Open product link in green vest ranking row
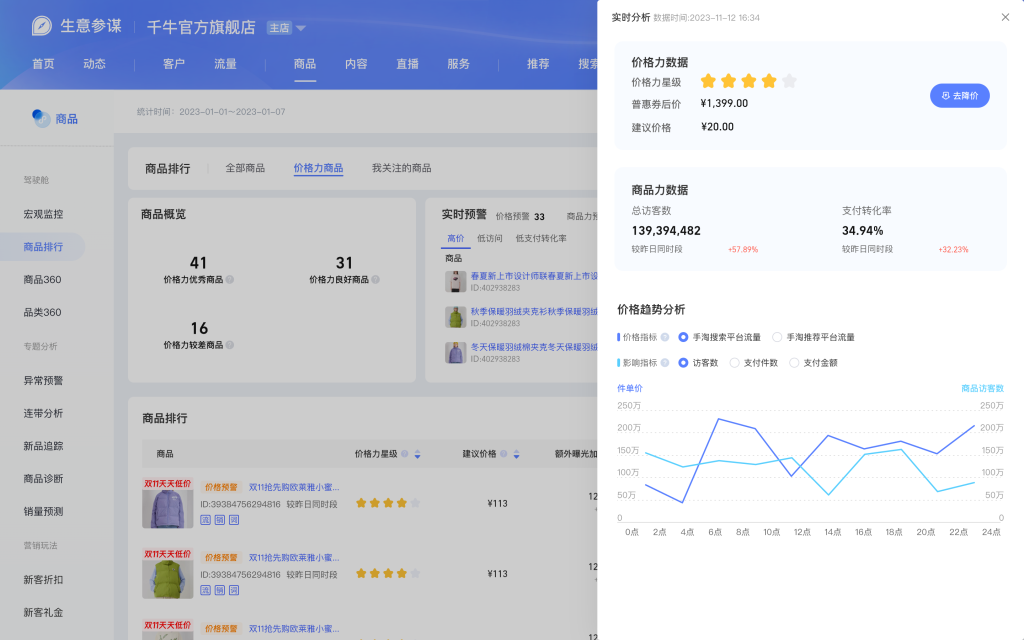 click(x=294, y=558)
